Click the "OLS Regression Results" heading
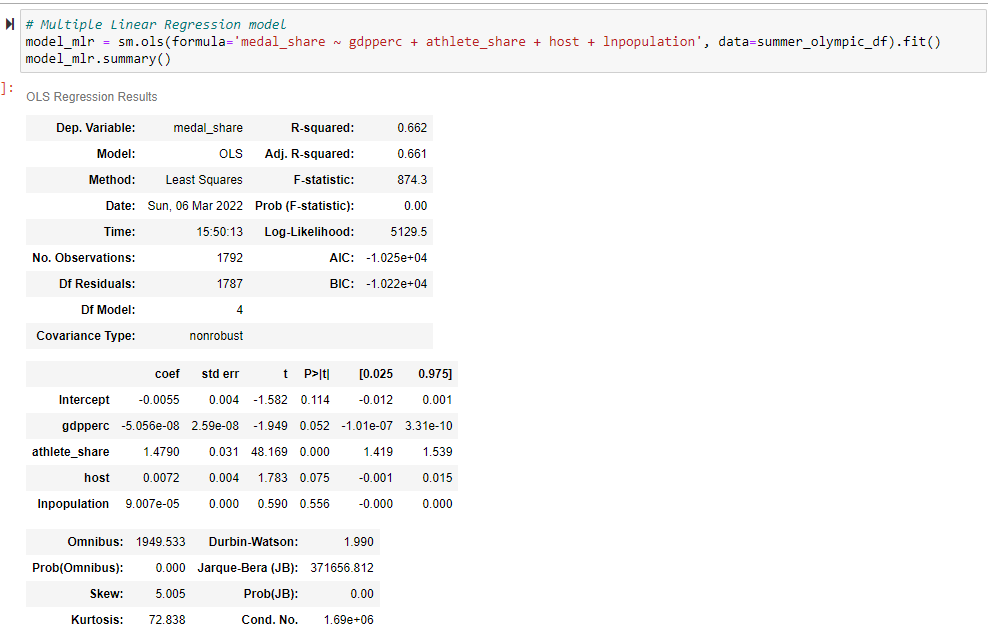Image resolution: width=988 pixels, height=632 pixels. (x=92, y=97)
